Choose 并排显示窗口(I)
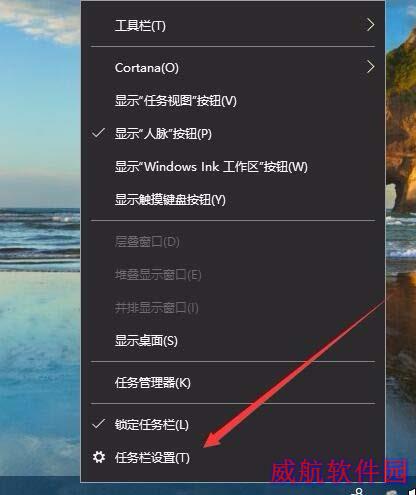 coord(157,308)
